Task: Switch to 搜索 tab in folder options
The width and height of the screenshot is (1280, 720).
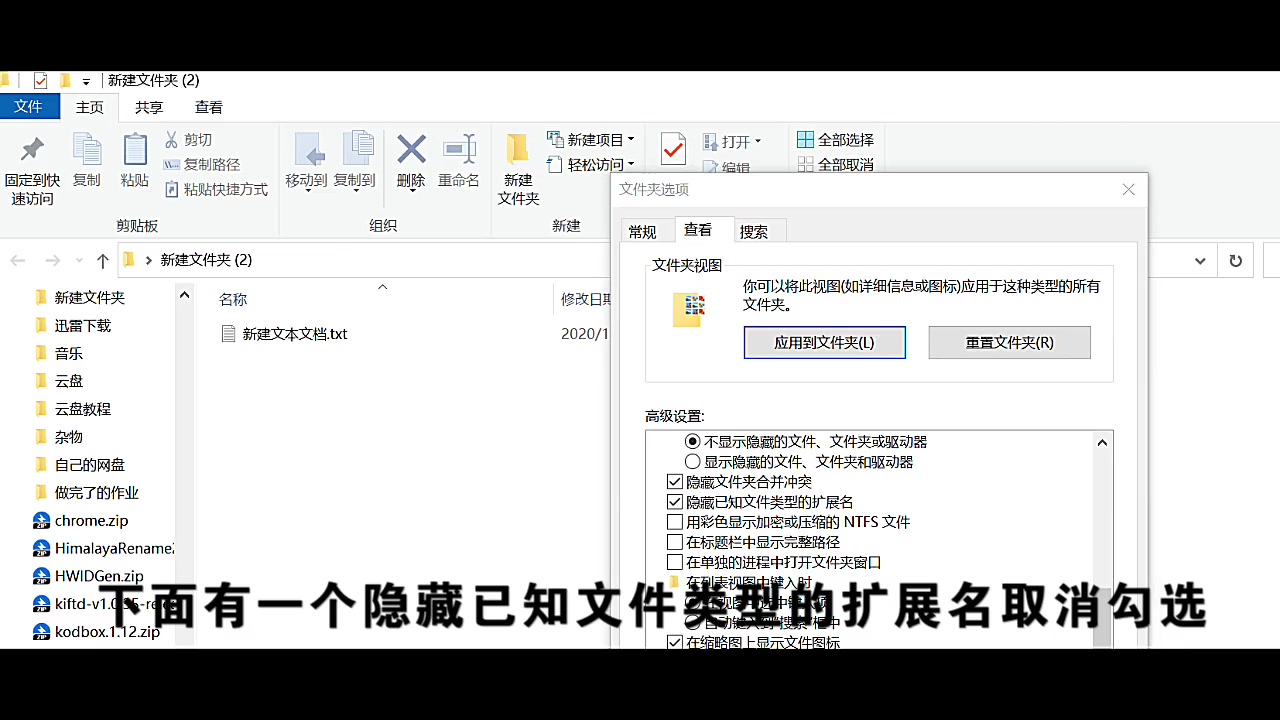Action: point(754,231)
